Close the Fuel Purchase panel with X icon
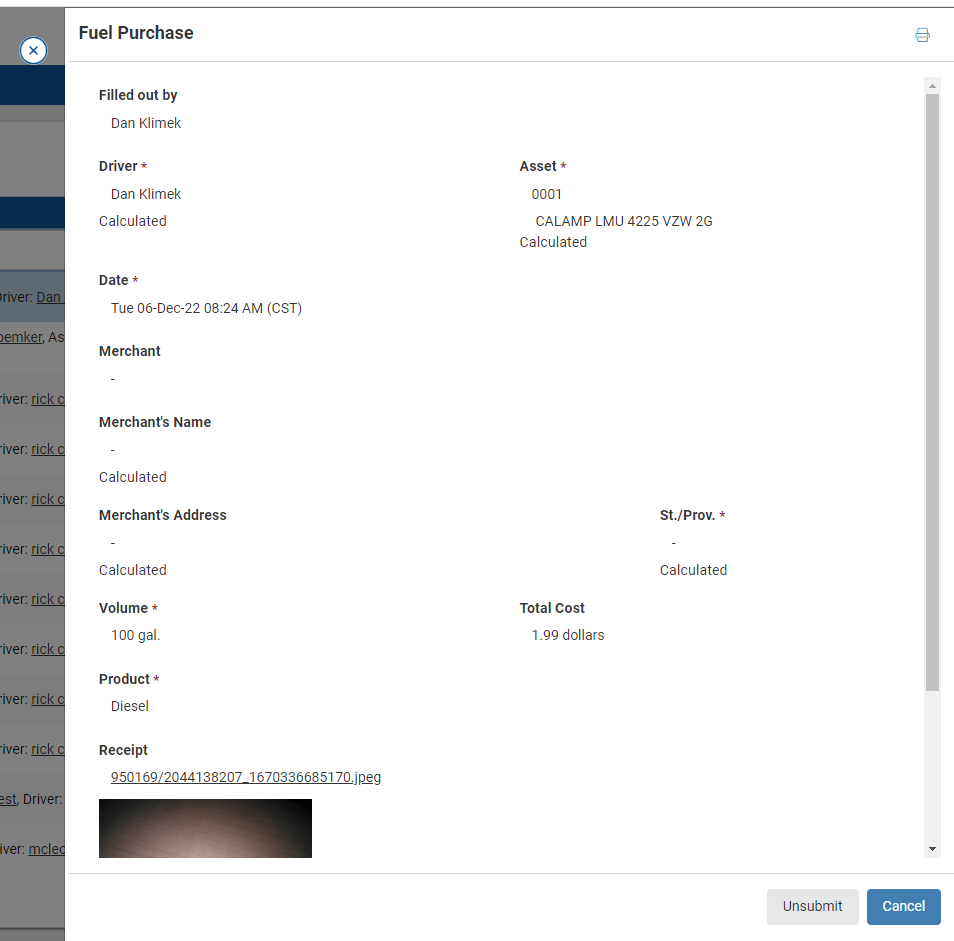 tap(33, 50)
